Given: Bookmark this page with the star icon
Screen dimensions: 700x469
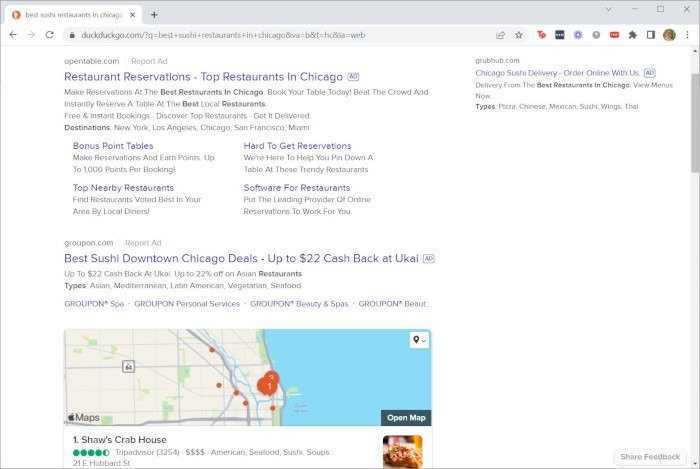Looking at the screenshot, I should tap(519, 35).
